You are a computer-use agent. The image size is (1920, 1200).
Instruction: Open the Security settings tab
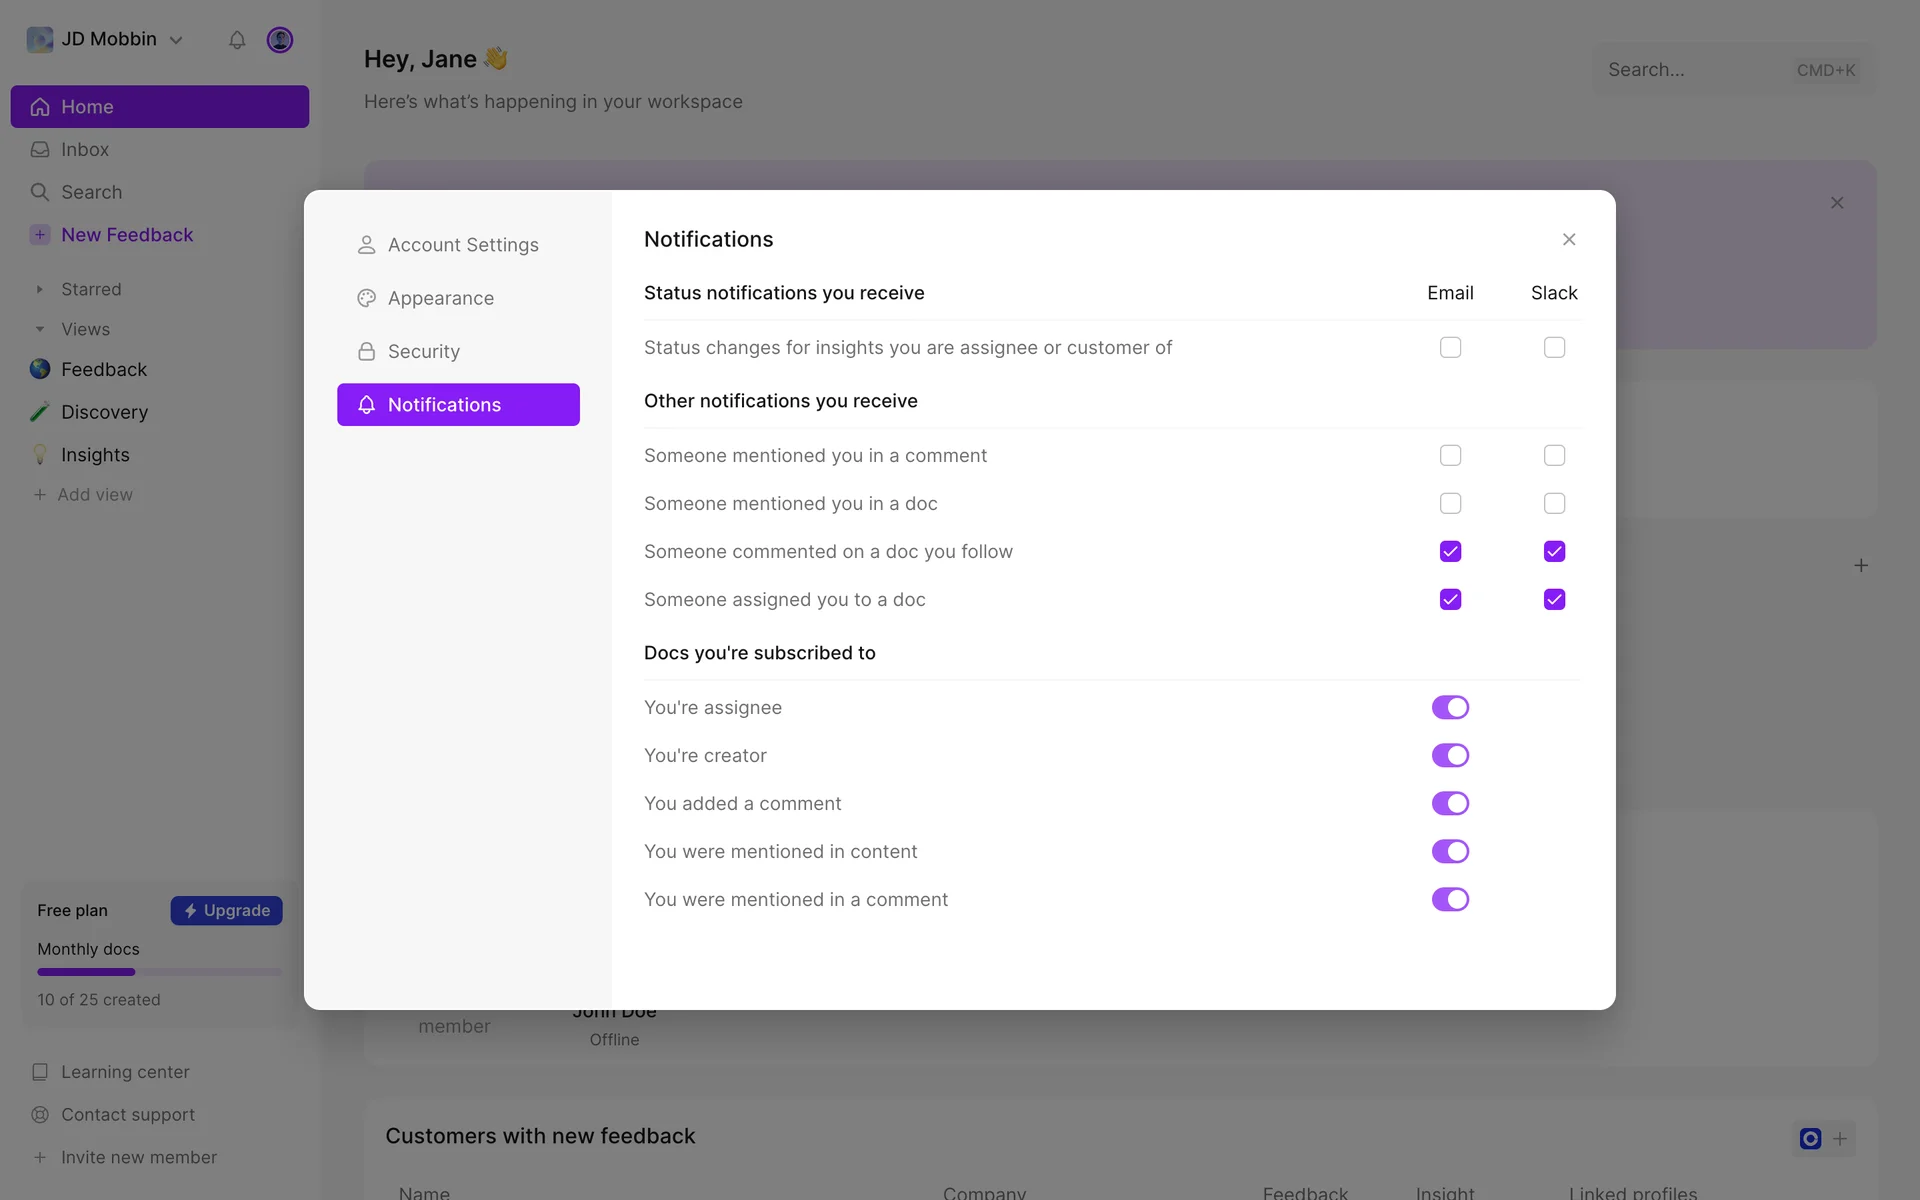424,351
